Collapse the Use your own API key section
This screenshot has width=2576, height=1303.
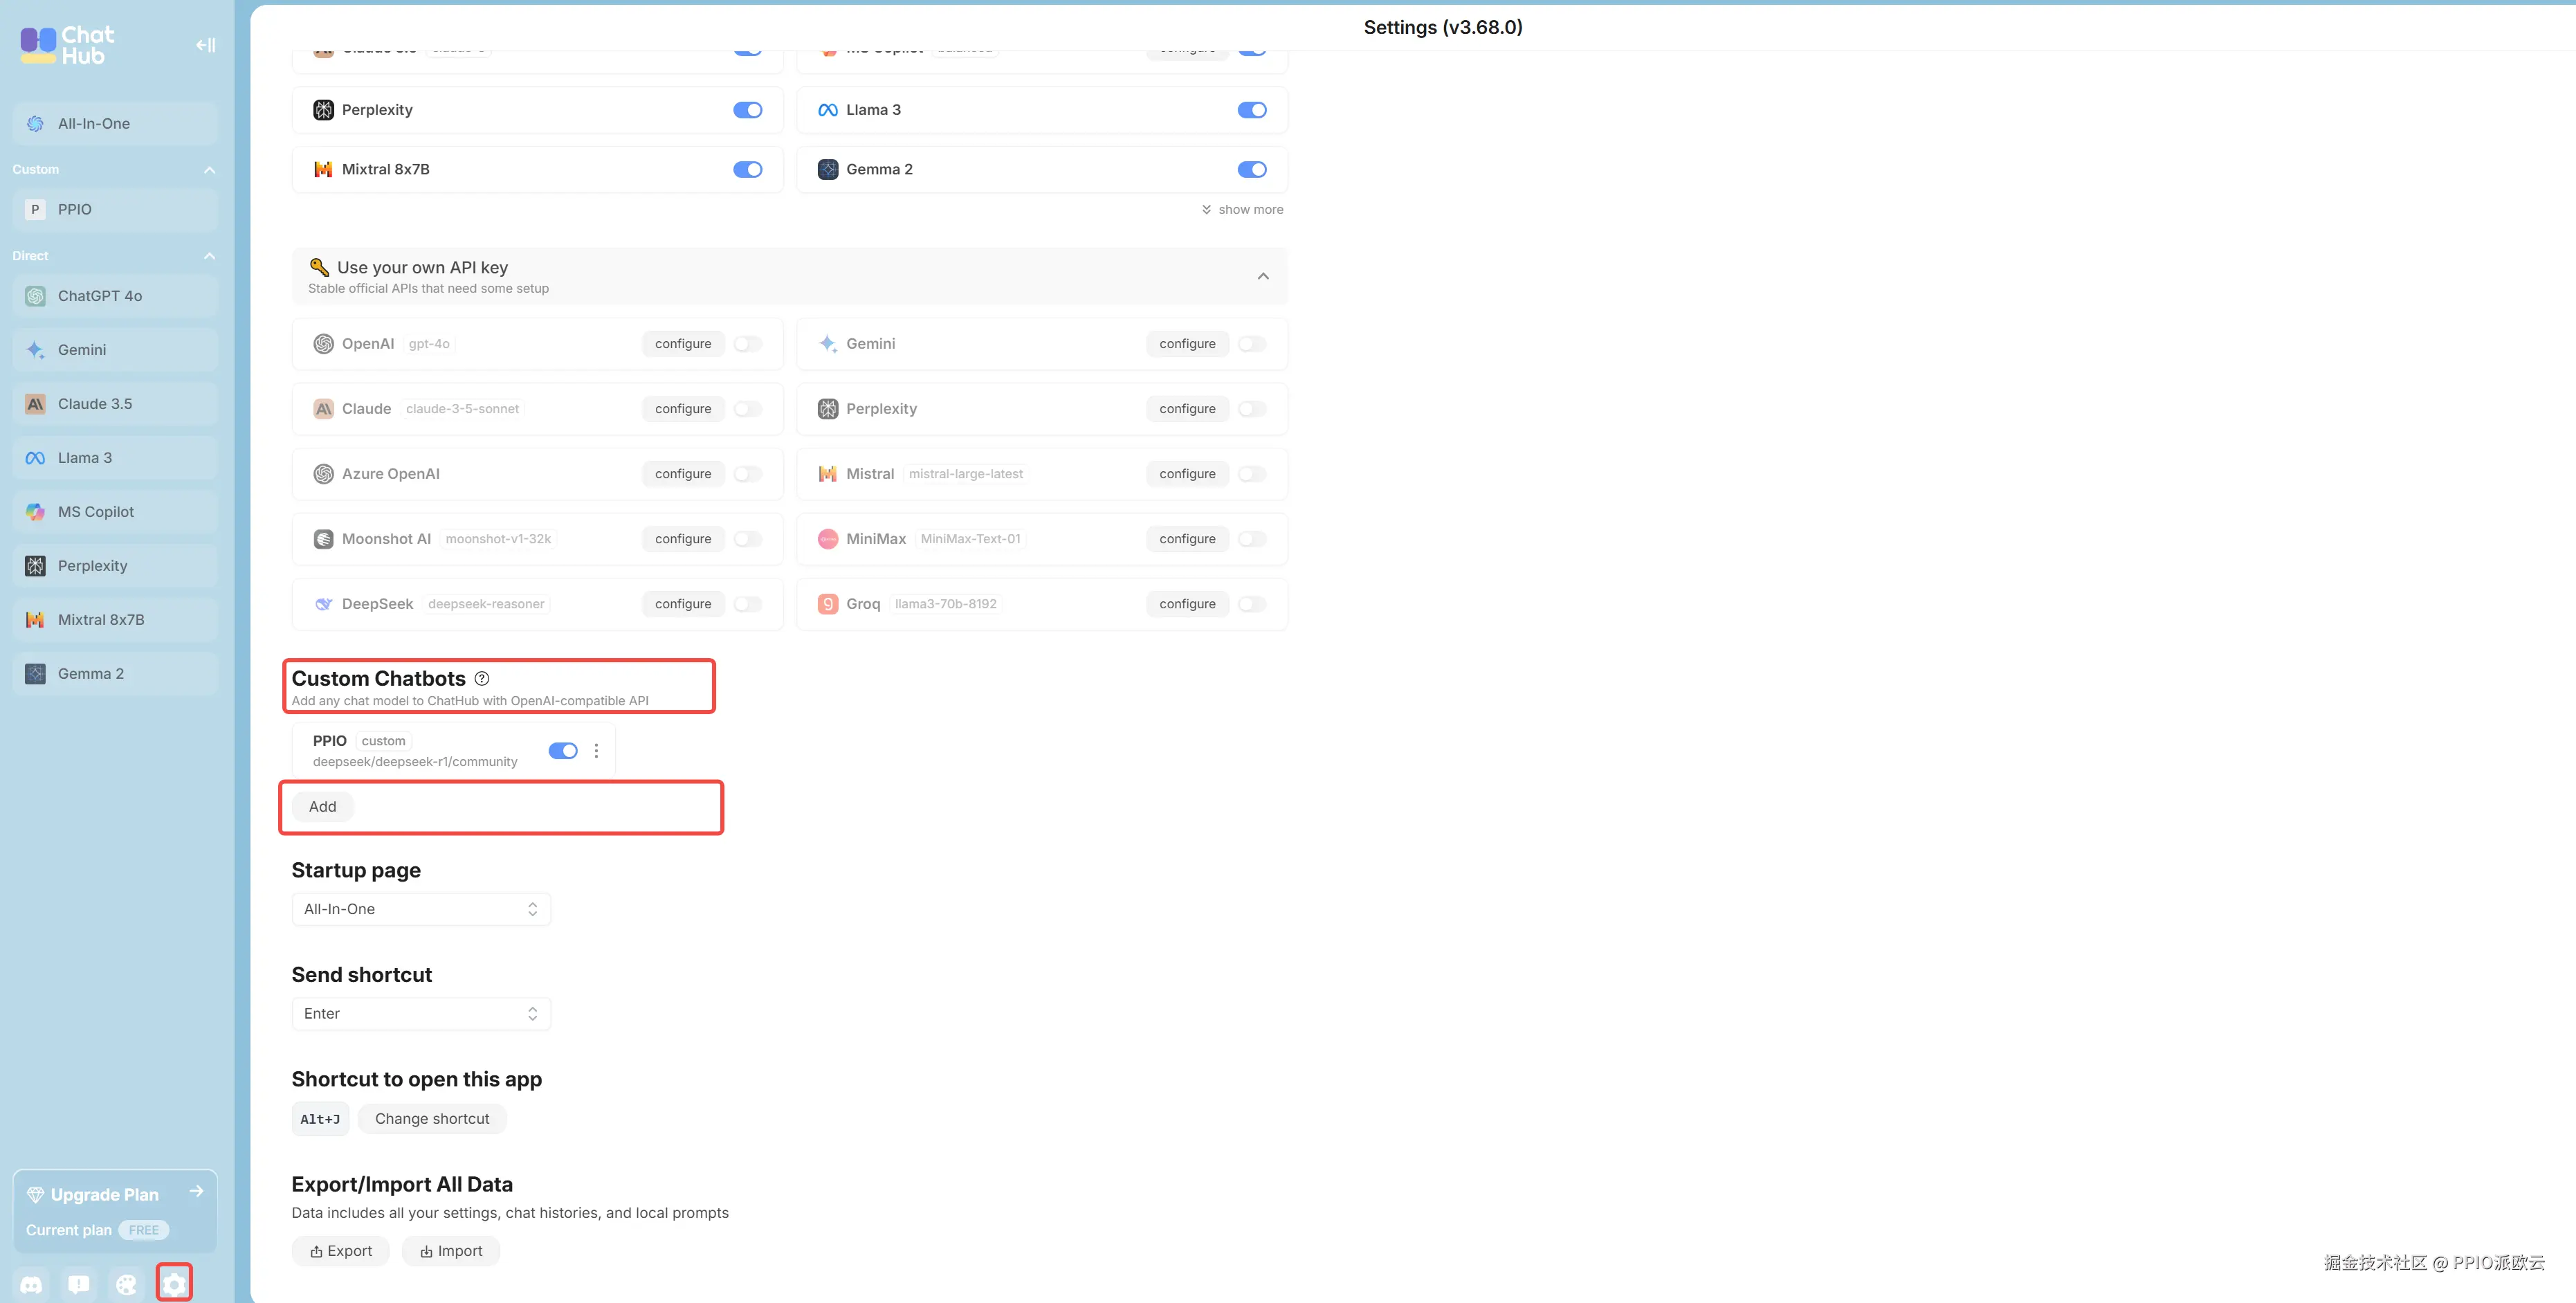click(x=1263, y=276)
